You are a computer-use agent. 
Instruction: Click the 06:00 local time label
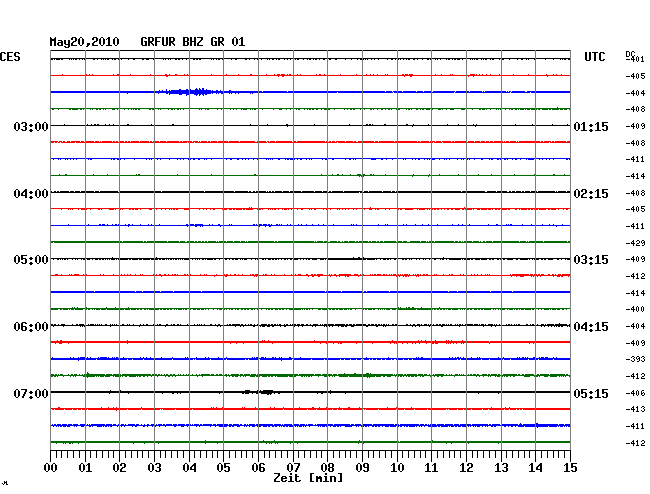pos(31,327)
